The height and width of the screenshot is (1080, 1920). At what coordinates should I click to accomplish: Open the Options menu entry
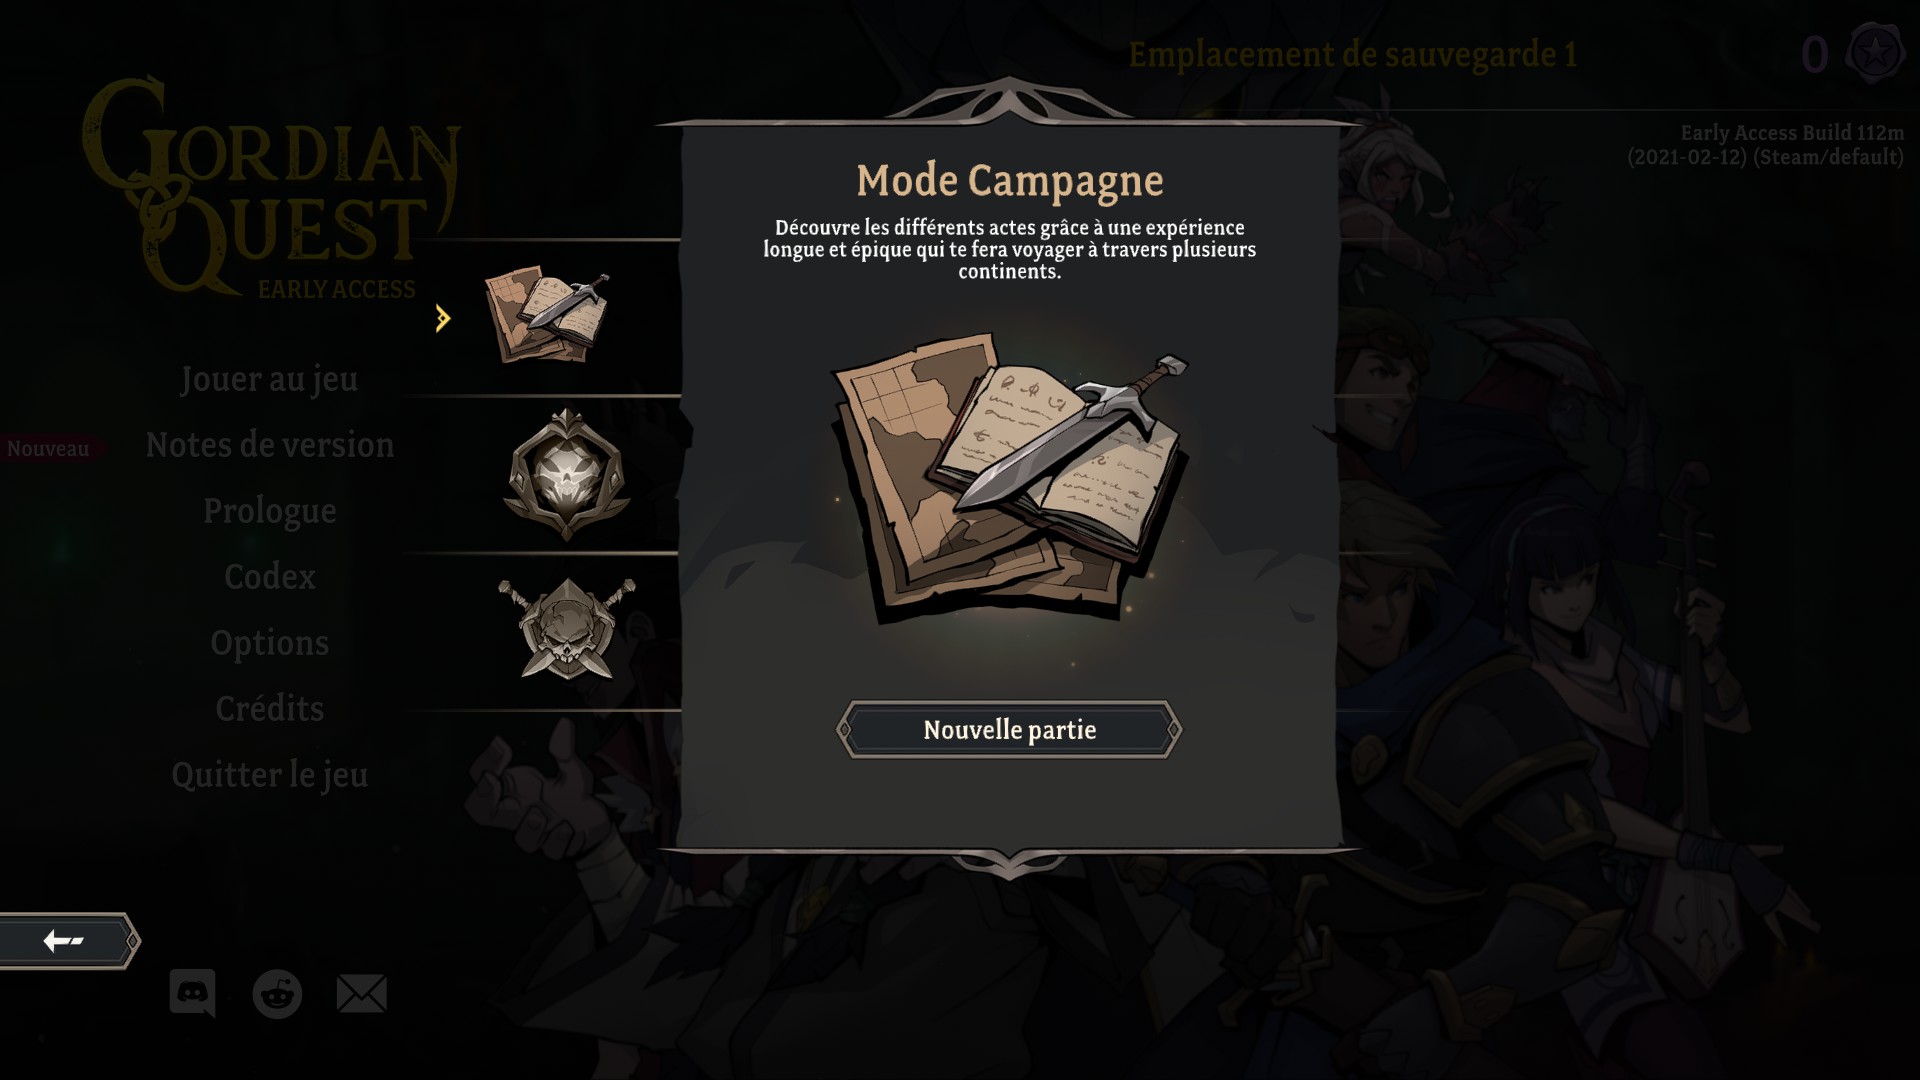(x=270, y=643)
